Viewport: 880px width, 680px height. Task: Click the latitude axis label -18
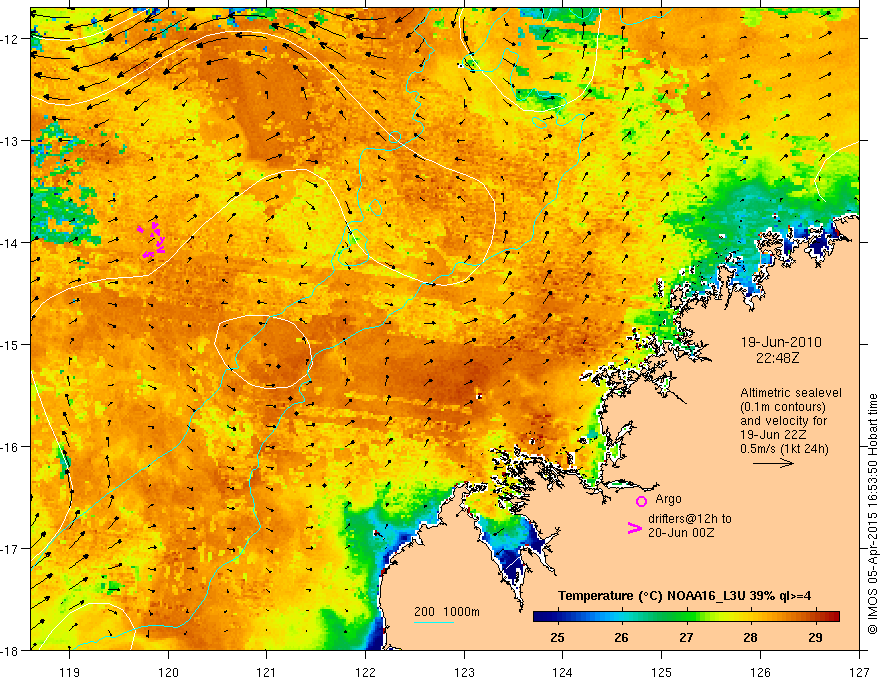click(x=11, y=651)
